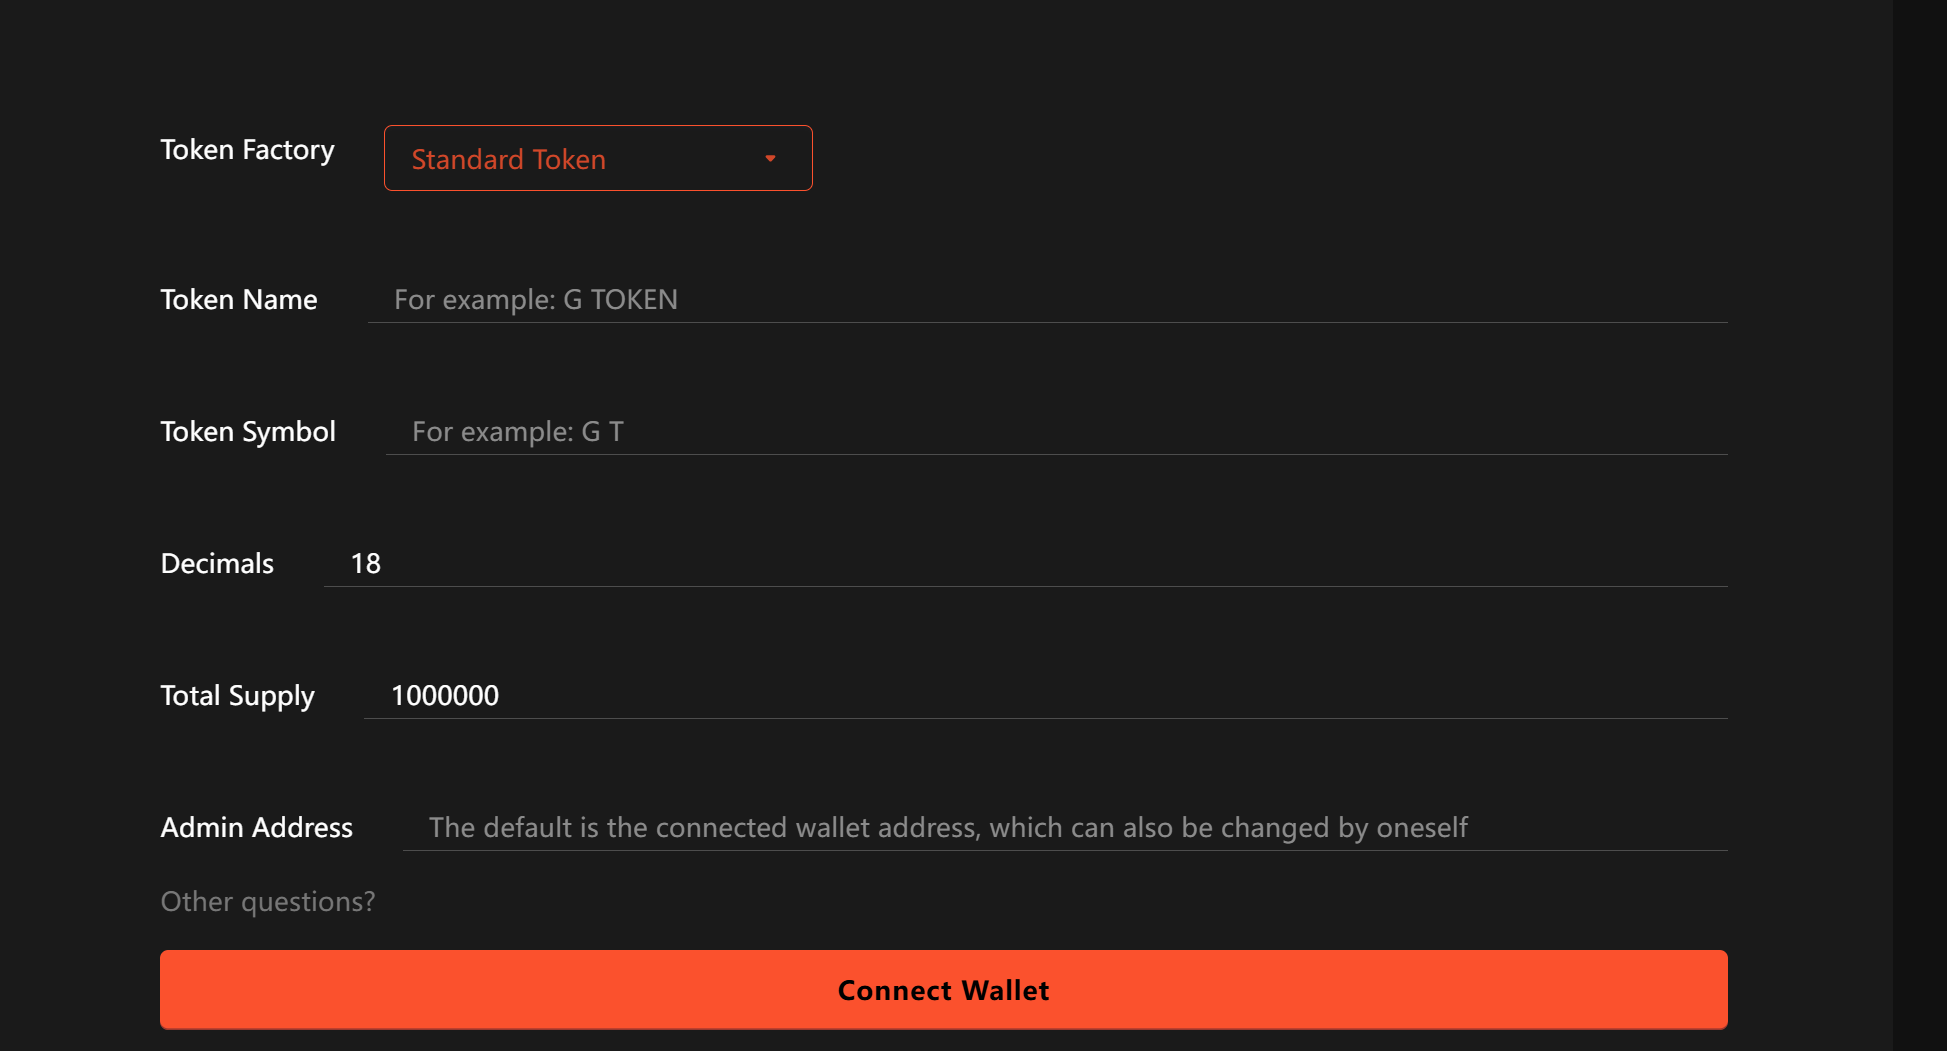Focus the Token Name input field

point(1046,299)
